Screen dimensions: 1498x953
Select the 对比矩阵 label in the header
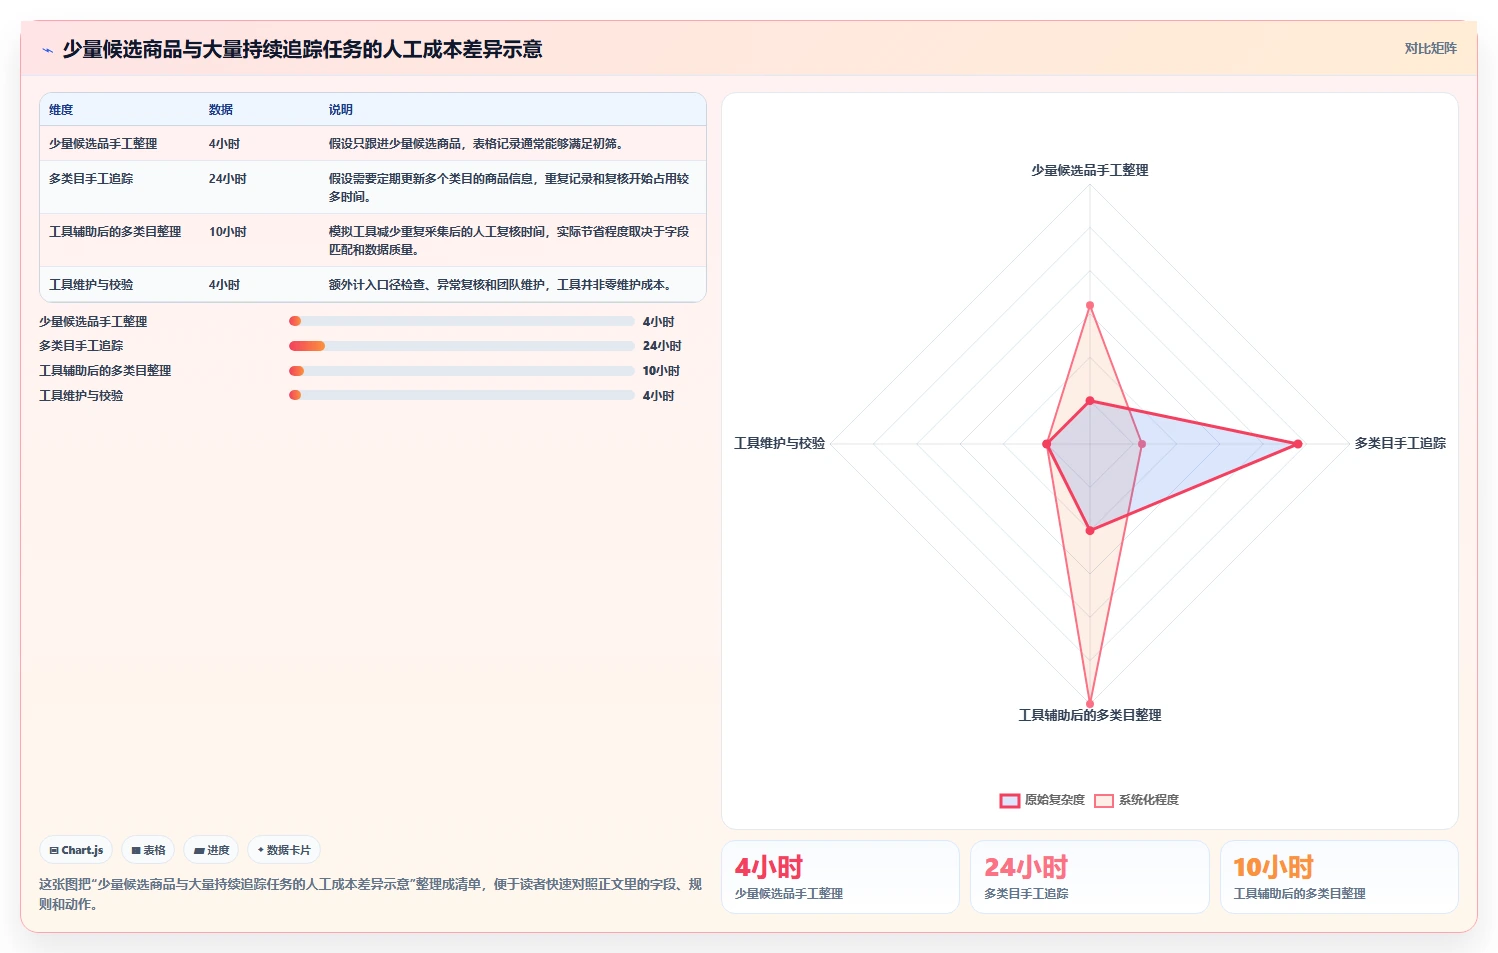(x=1430, y=48)
